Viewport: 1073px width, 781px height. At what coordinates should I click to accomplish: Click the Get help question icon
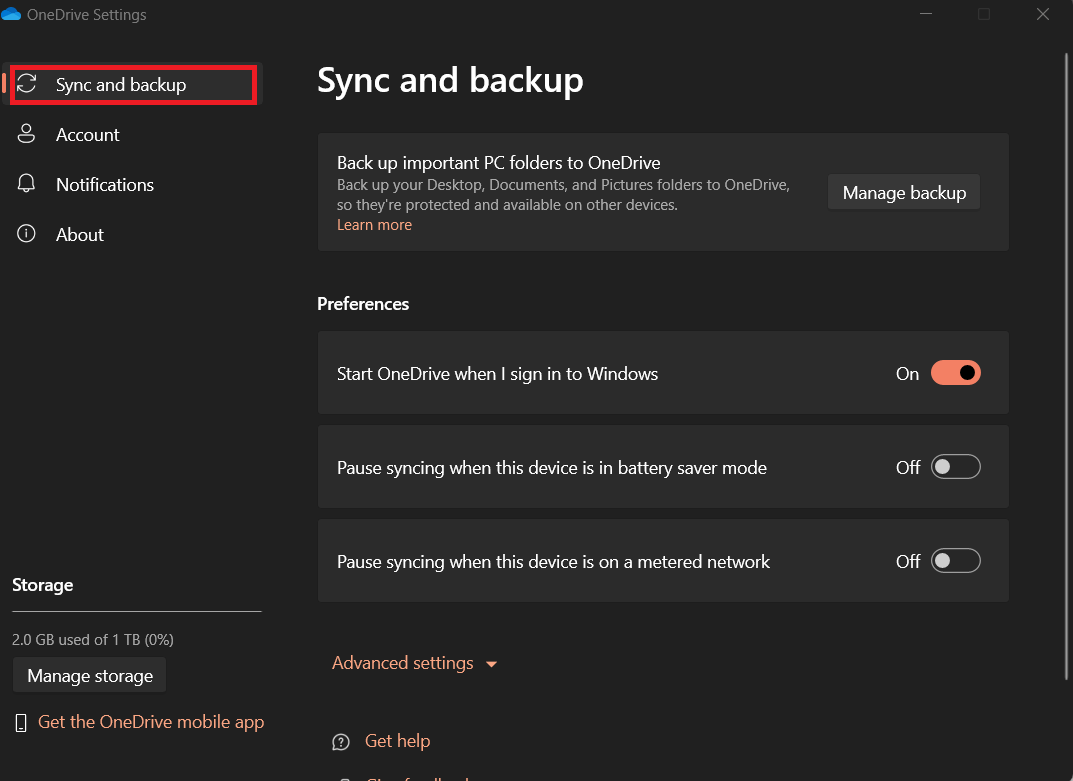click(341, 741)
